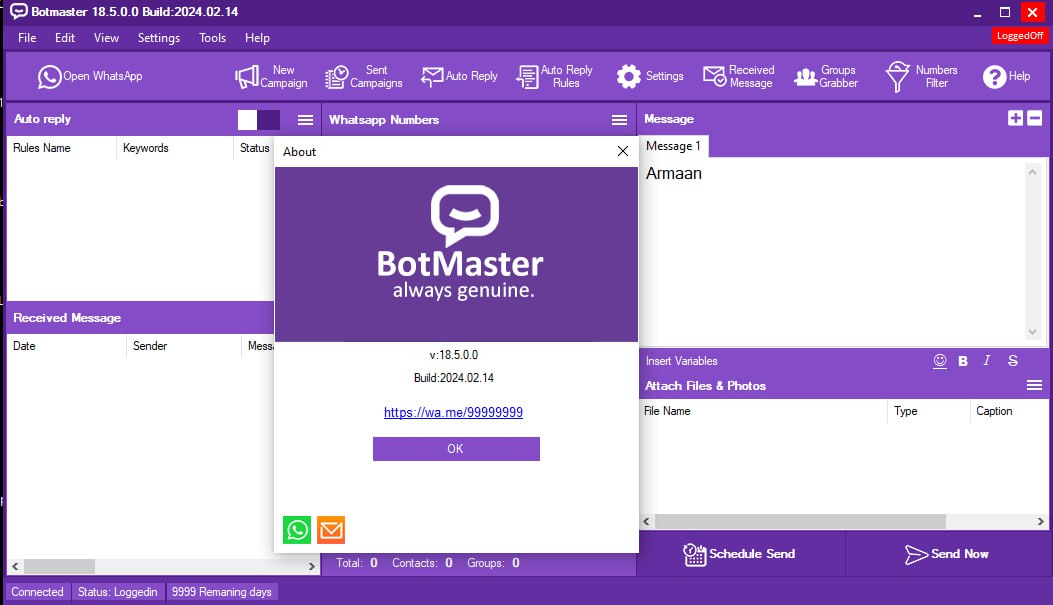Open Auto Reply Rules

(555, 77)
